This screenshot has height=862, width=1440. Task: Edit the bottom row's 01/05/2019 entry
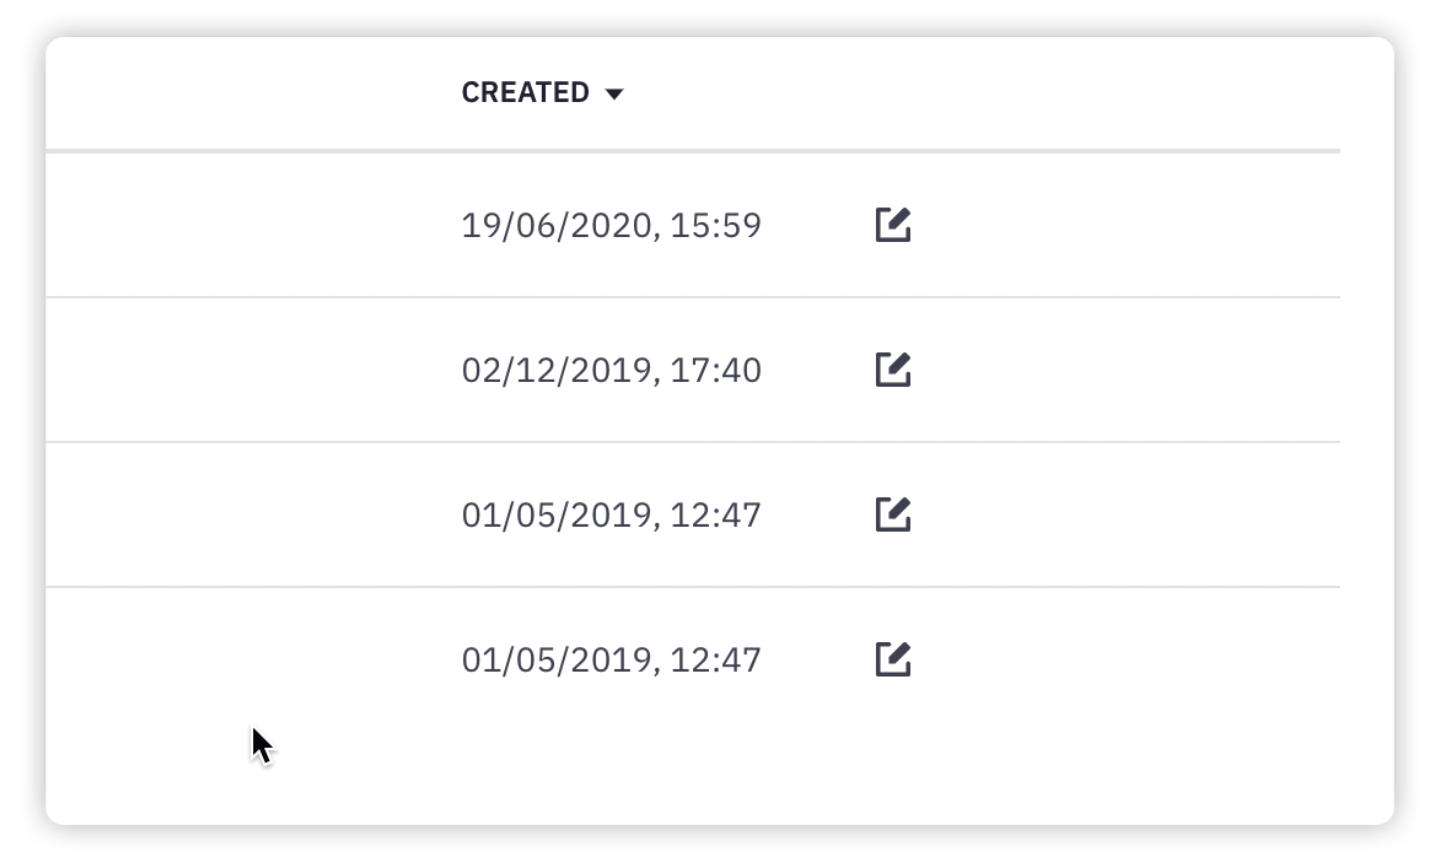[x=893, y=660]
